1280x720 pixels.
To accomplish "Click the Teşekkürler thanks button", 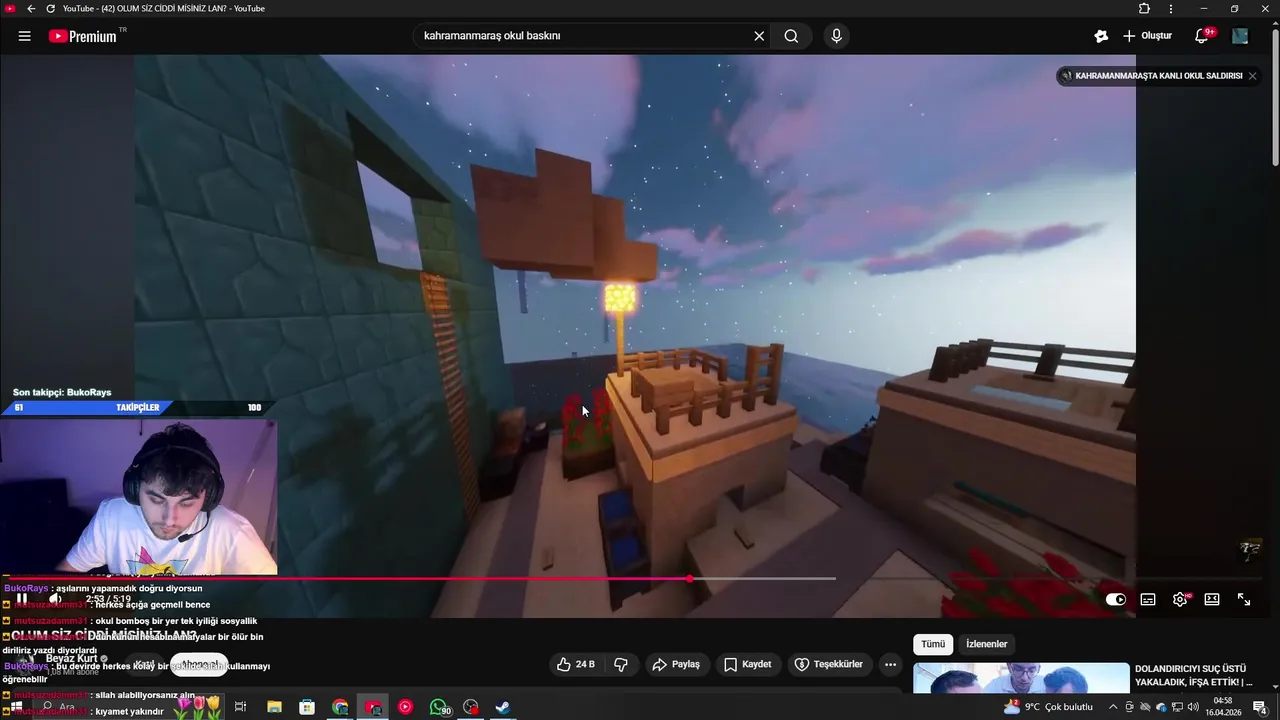I will coord(828,664).
